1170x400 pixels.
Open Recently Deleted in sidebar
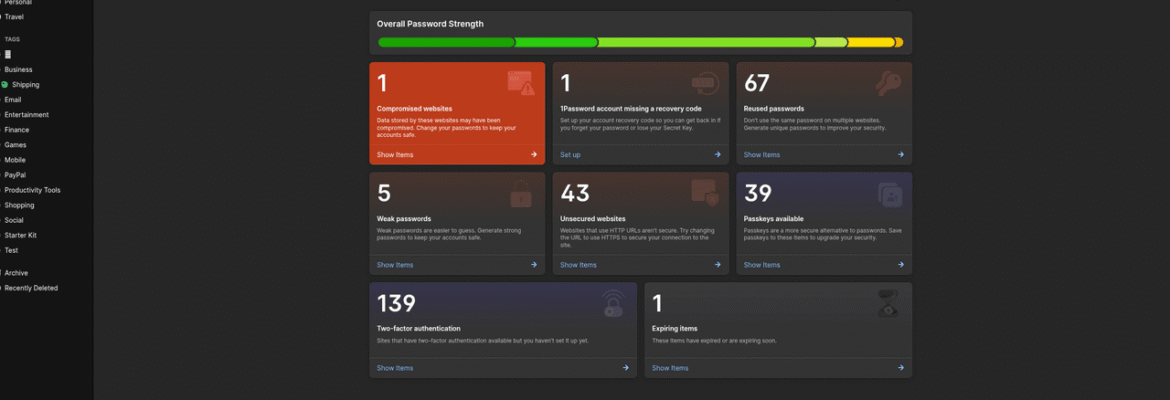(30, 288)
